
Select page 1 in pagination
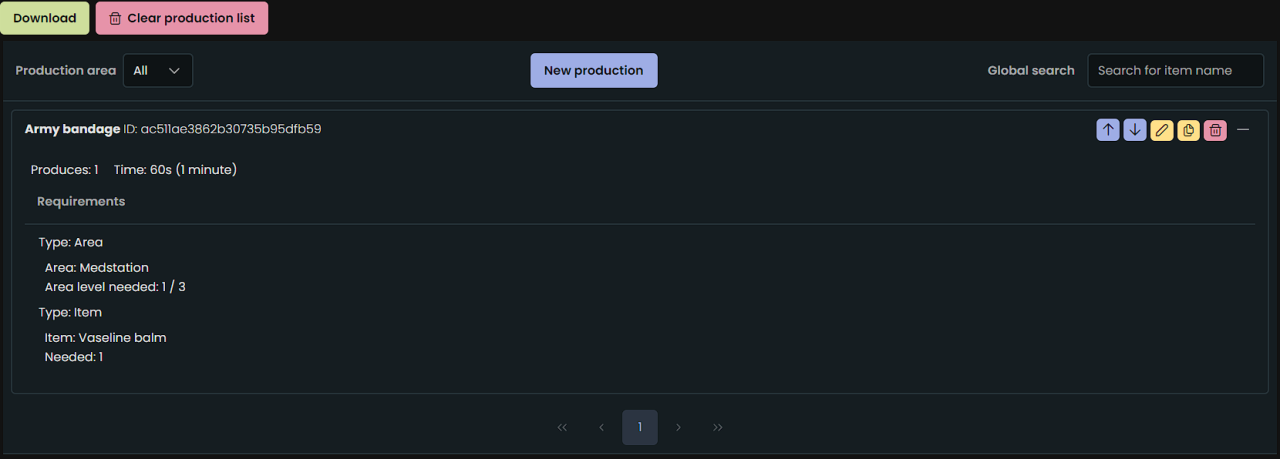click(640, 427)
